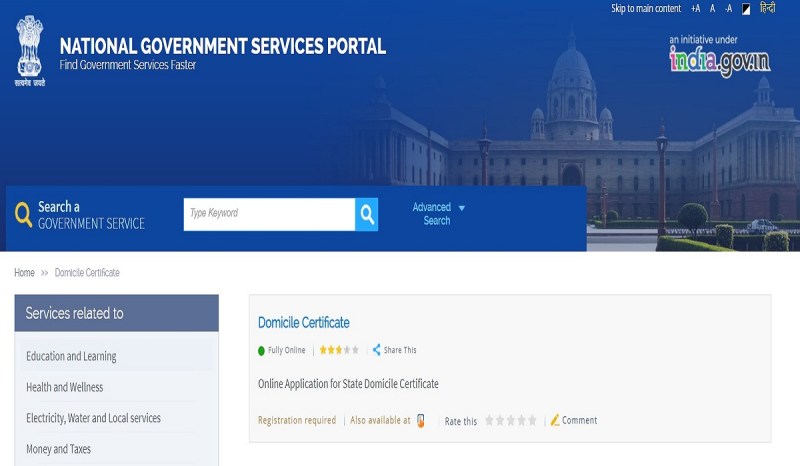Screen dimensions: 800x466
Task: Go to the Home breadcrumb
Action: pyautogui.click(x=24, y=273)
